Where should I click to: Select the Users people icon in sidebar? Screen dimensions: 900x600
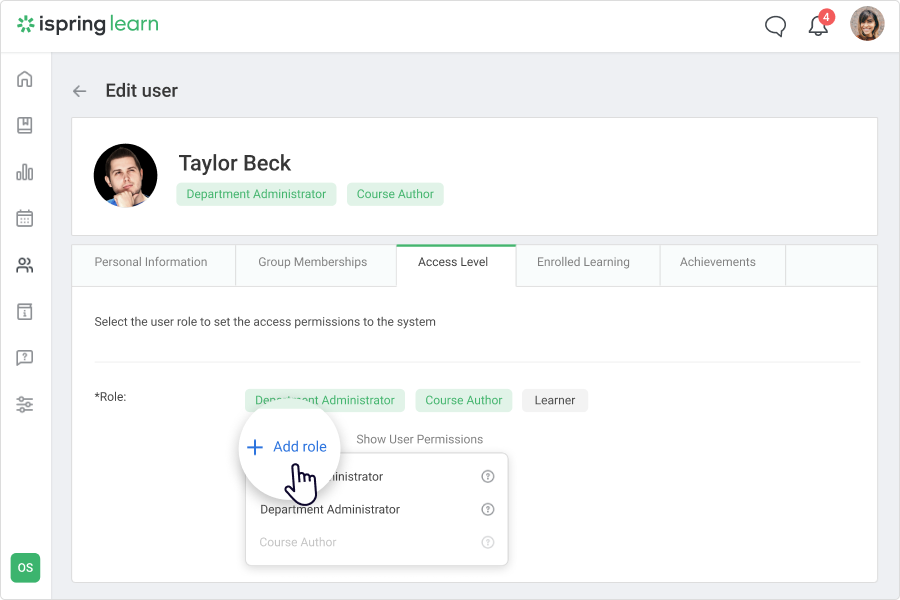[x=24, y=265]
